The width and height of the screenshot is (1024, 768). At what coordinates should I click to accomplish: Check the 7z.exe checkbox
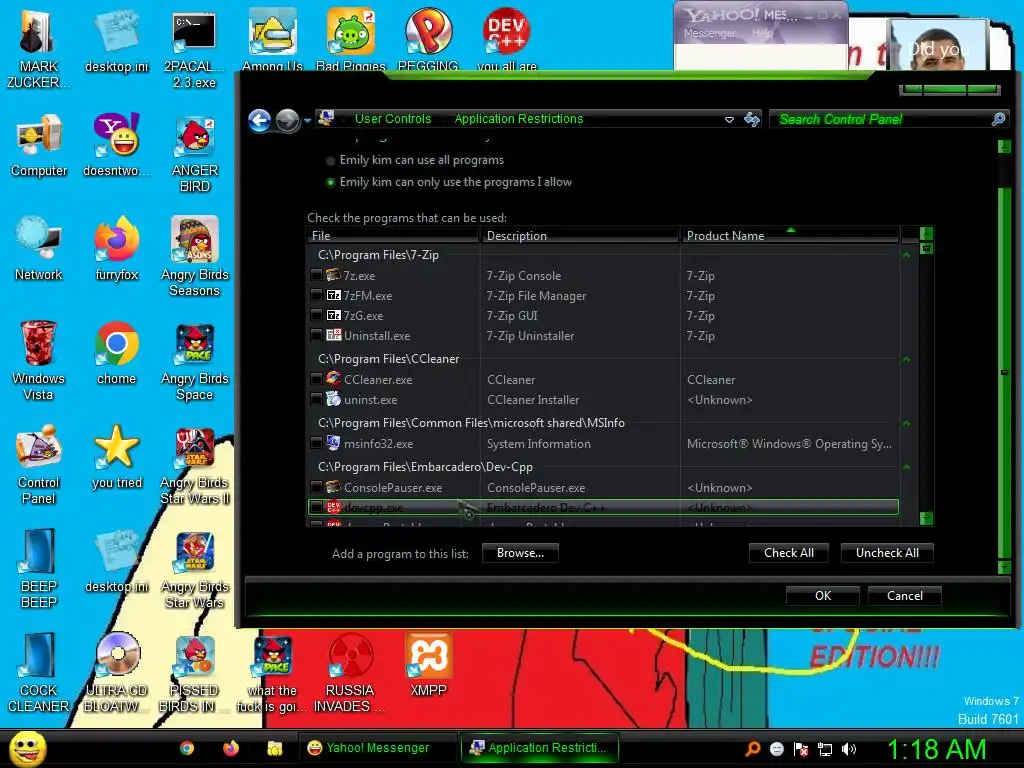point(317,276)
